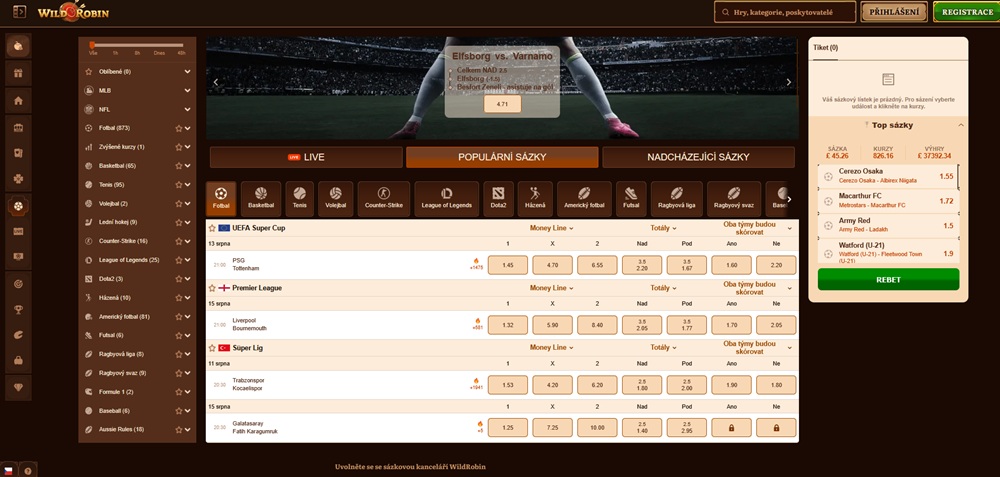Select the Basketbal sport icon tab

260,198
